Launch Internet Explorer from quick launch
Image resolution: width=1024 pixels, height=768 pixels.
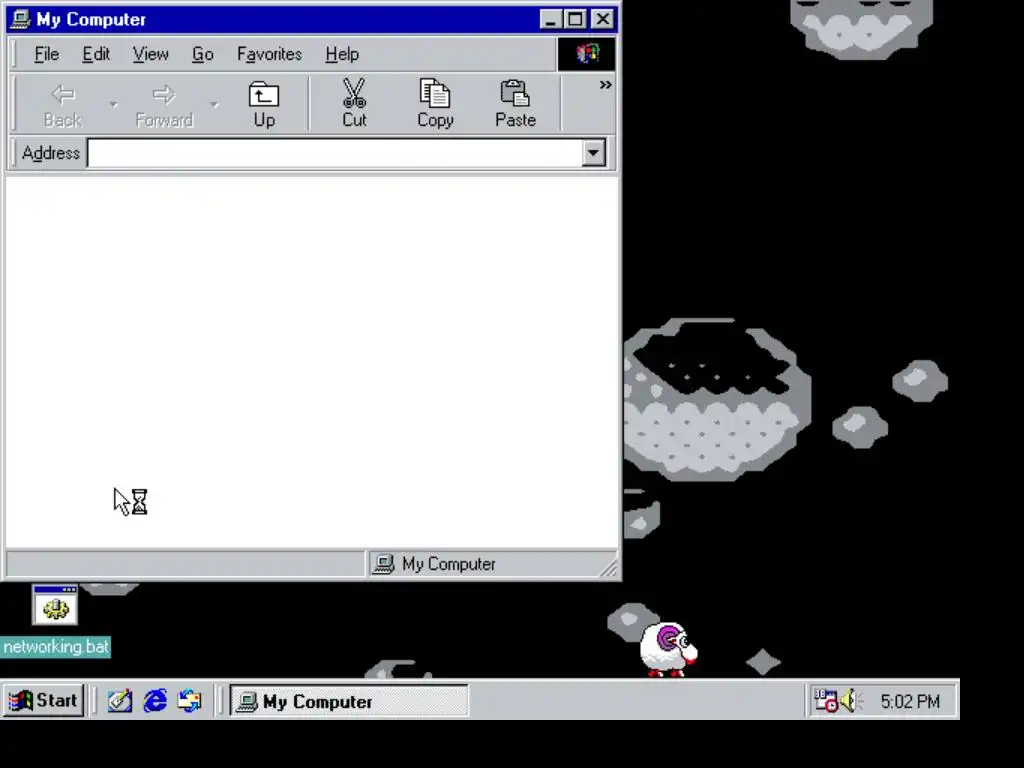point(155,701)
